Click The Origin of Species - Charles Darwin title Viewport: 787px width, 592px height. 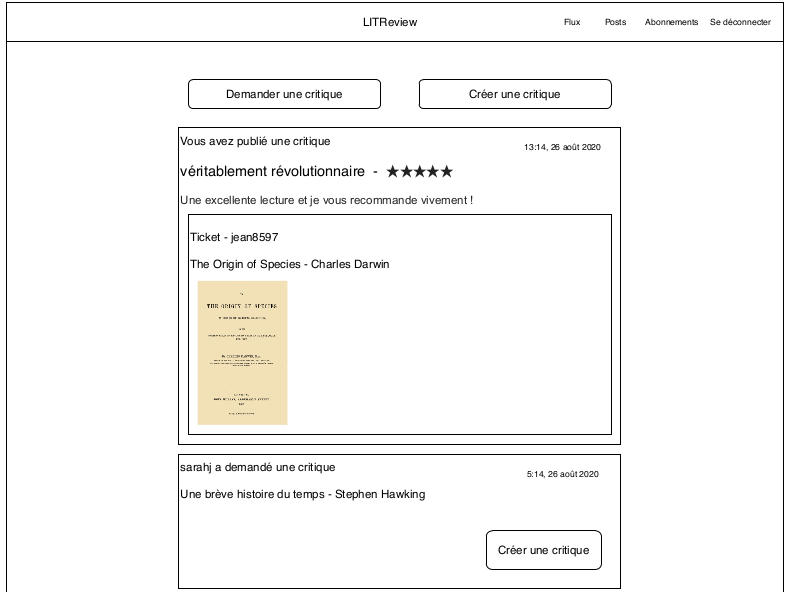click(x=289, y=264)
